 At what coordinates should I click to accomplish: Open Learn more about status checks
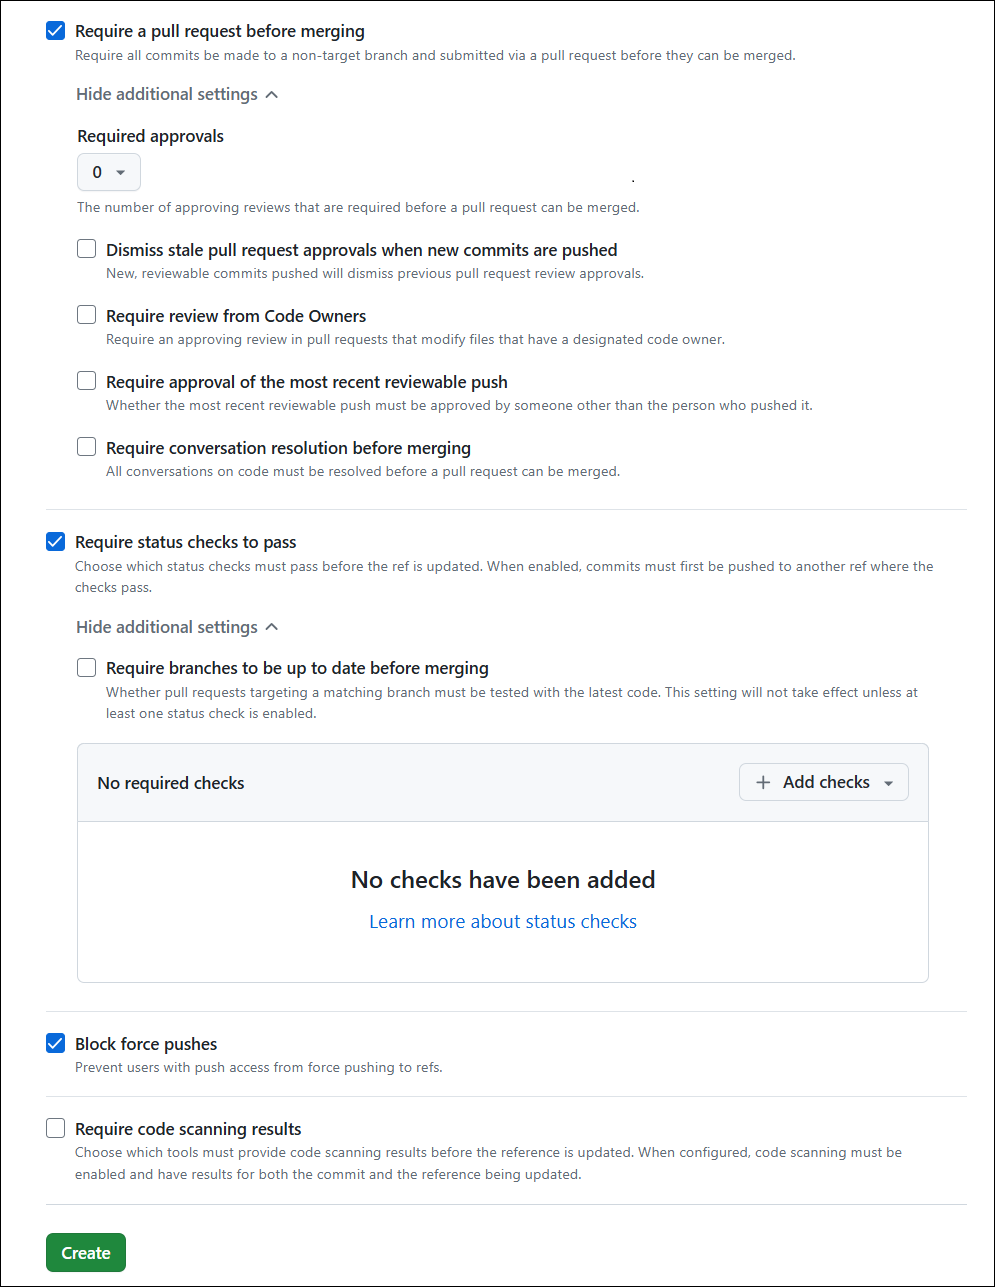tap(503, 921)
